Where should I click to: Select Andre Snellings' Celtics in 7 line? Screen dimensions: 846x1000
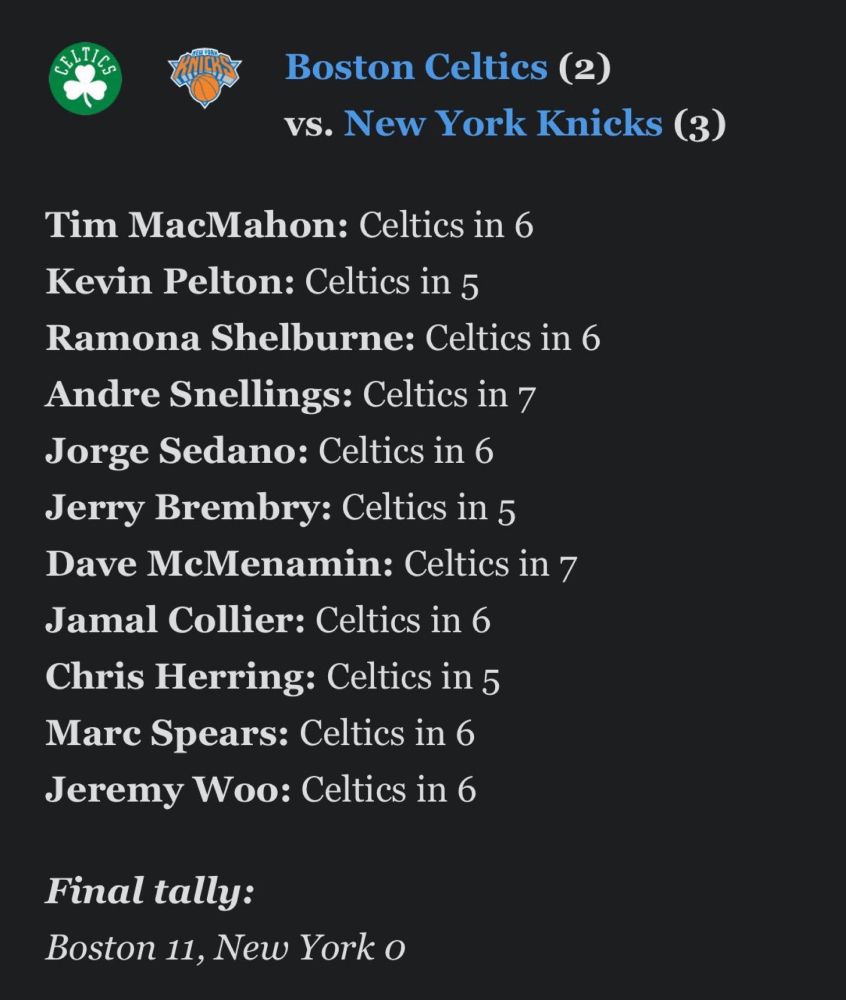(290, 394)
